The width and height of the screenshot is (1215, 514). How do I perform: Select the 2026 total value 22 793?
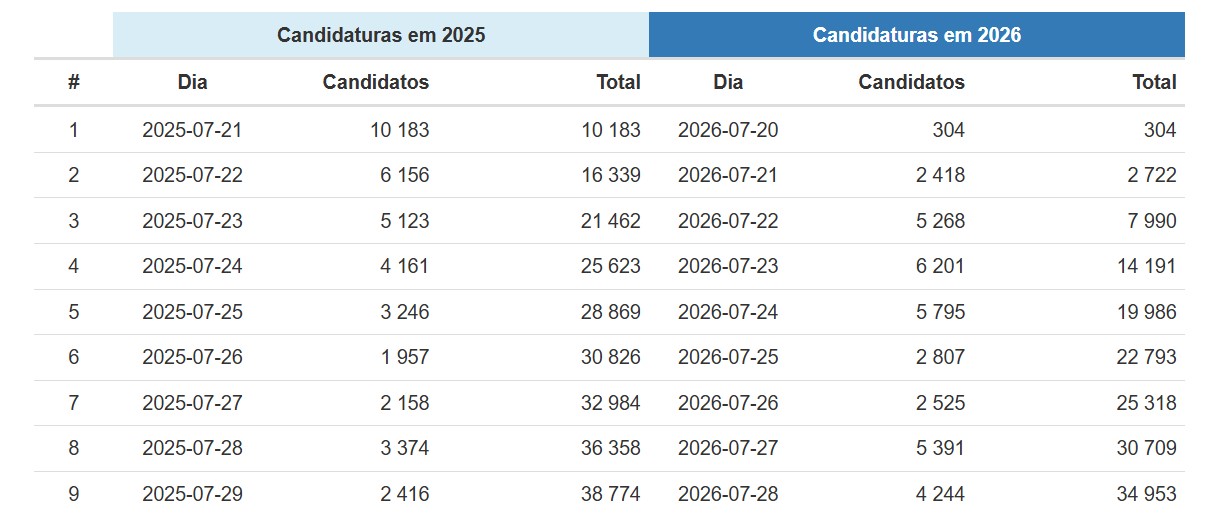(x=1146, y=357)
